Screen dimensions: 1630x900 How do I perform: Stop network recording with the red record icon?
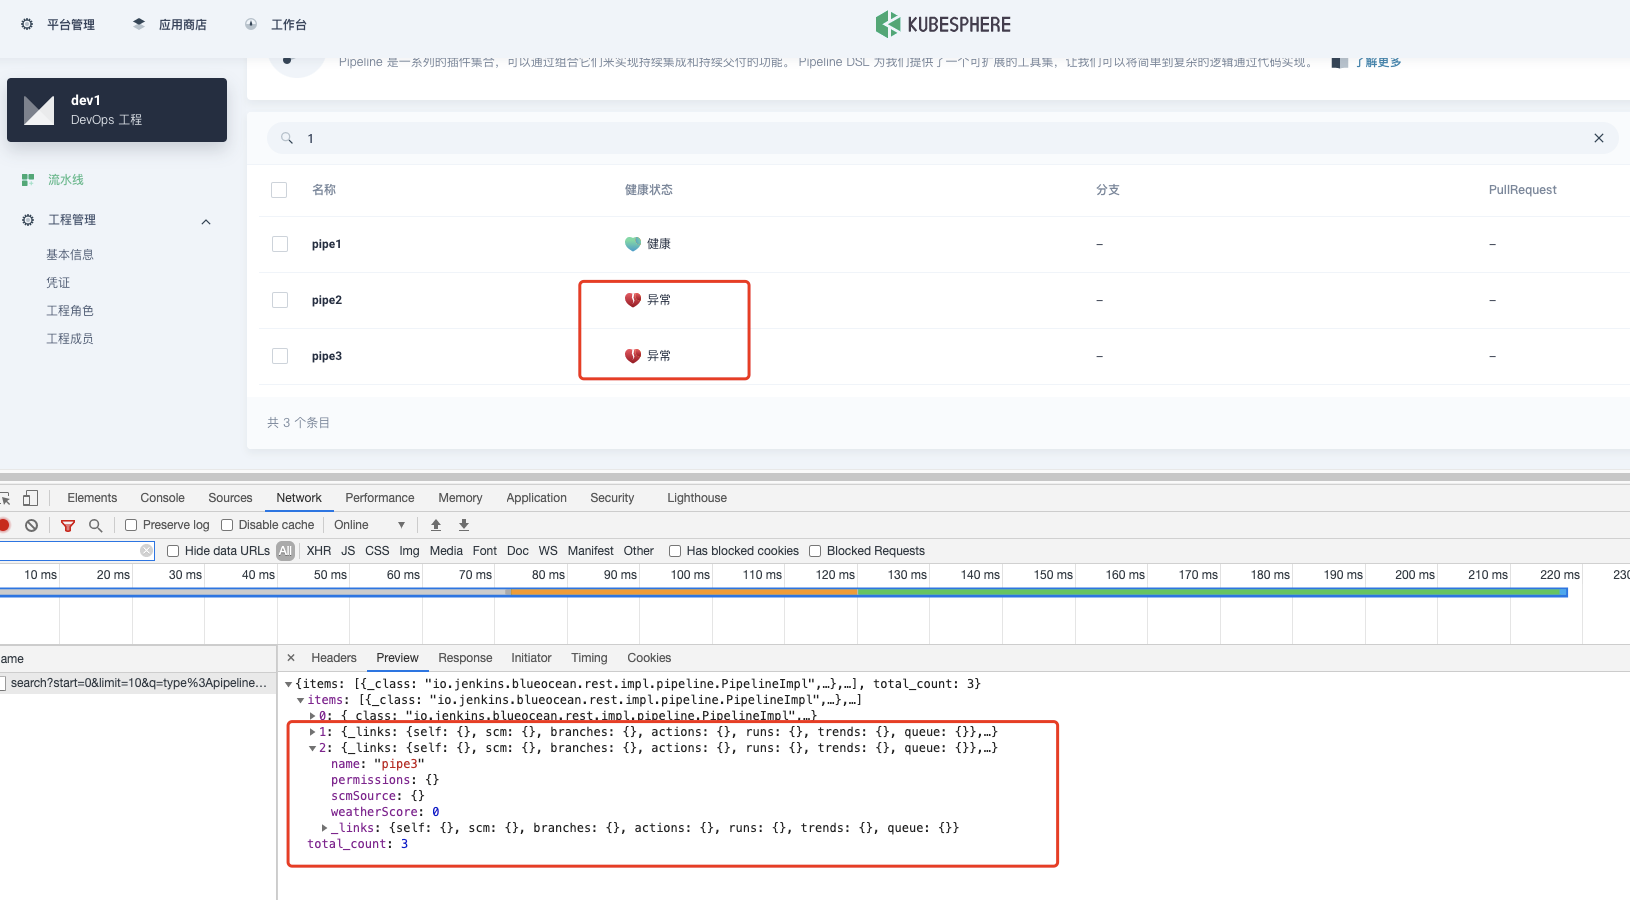click(4, 524)
